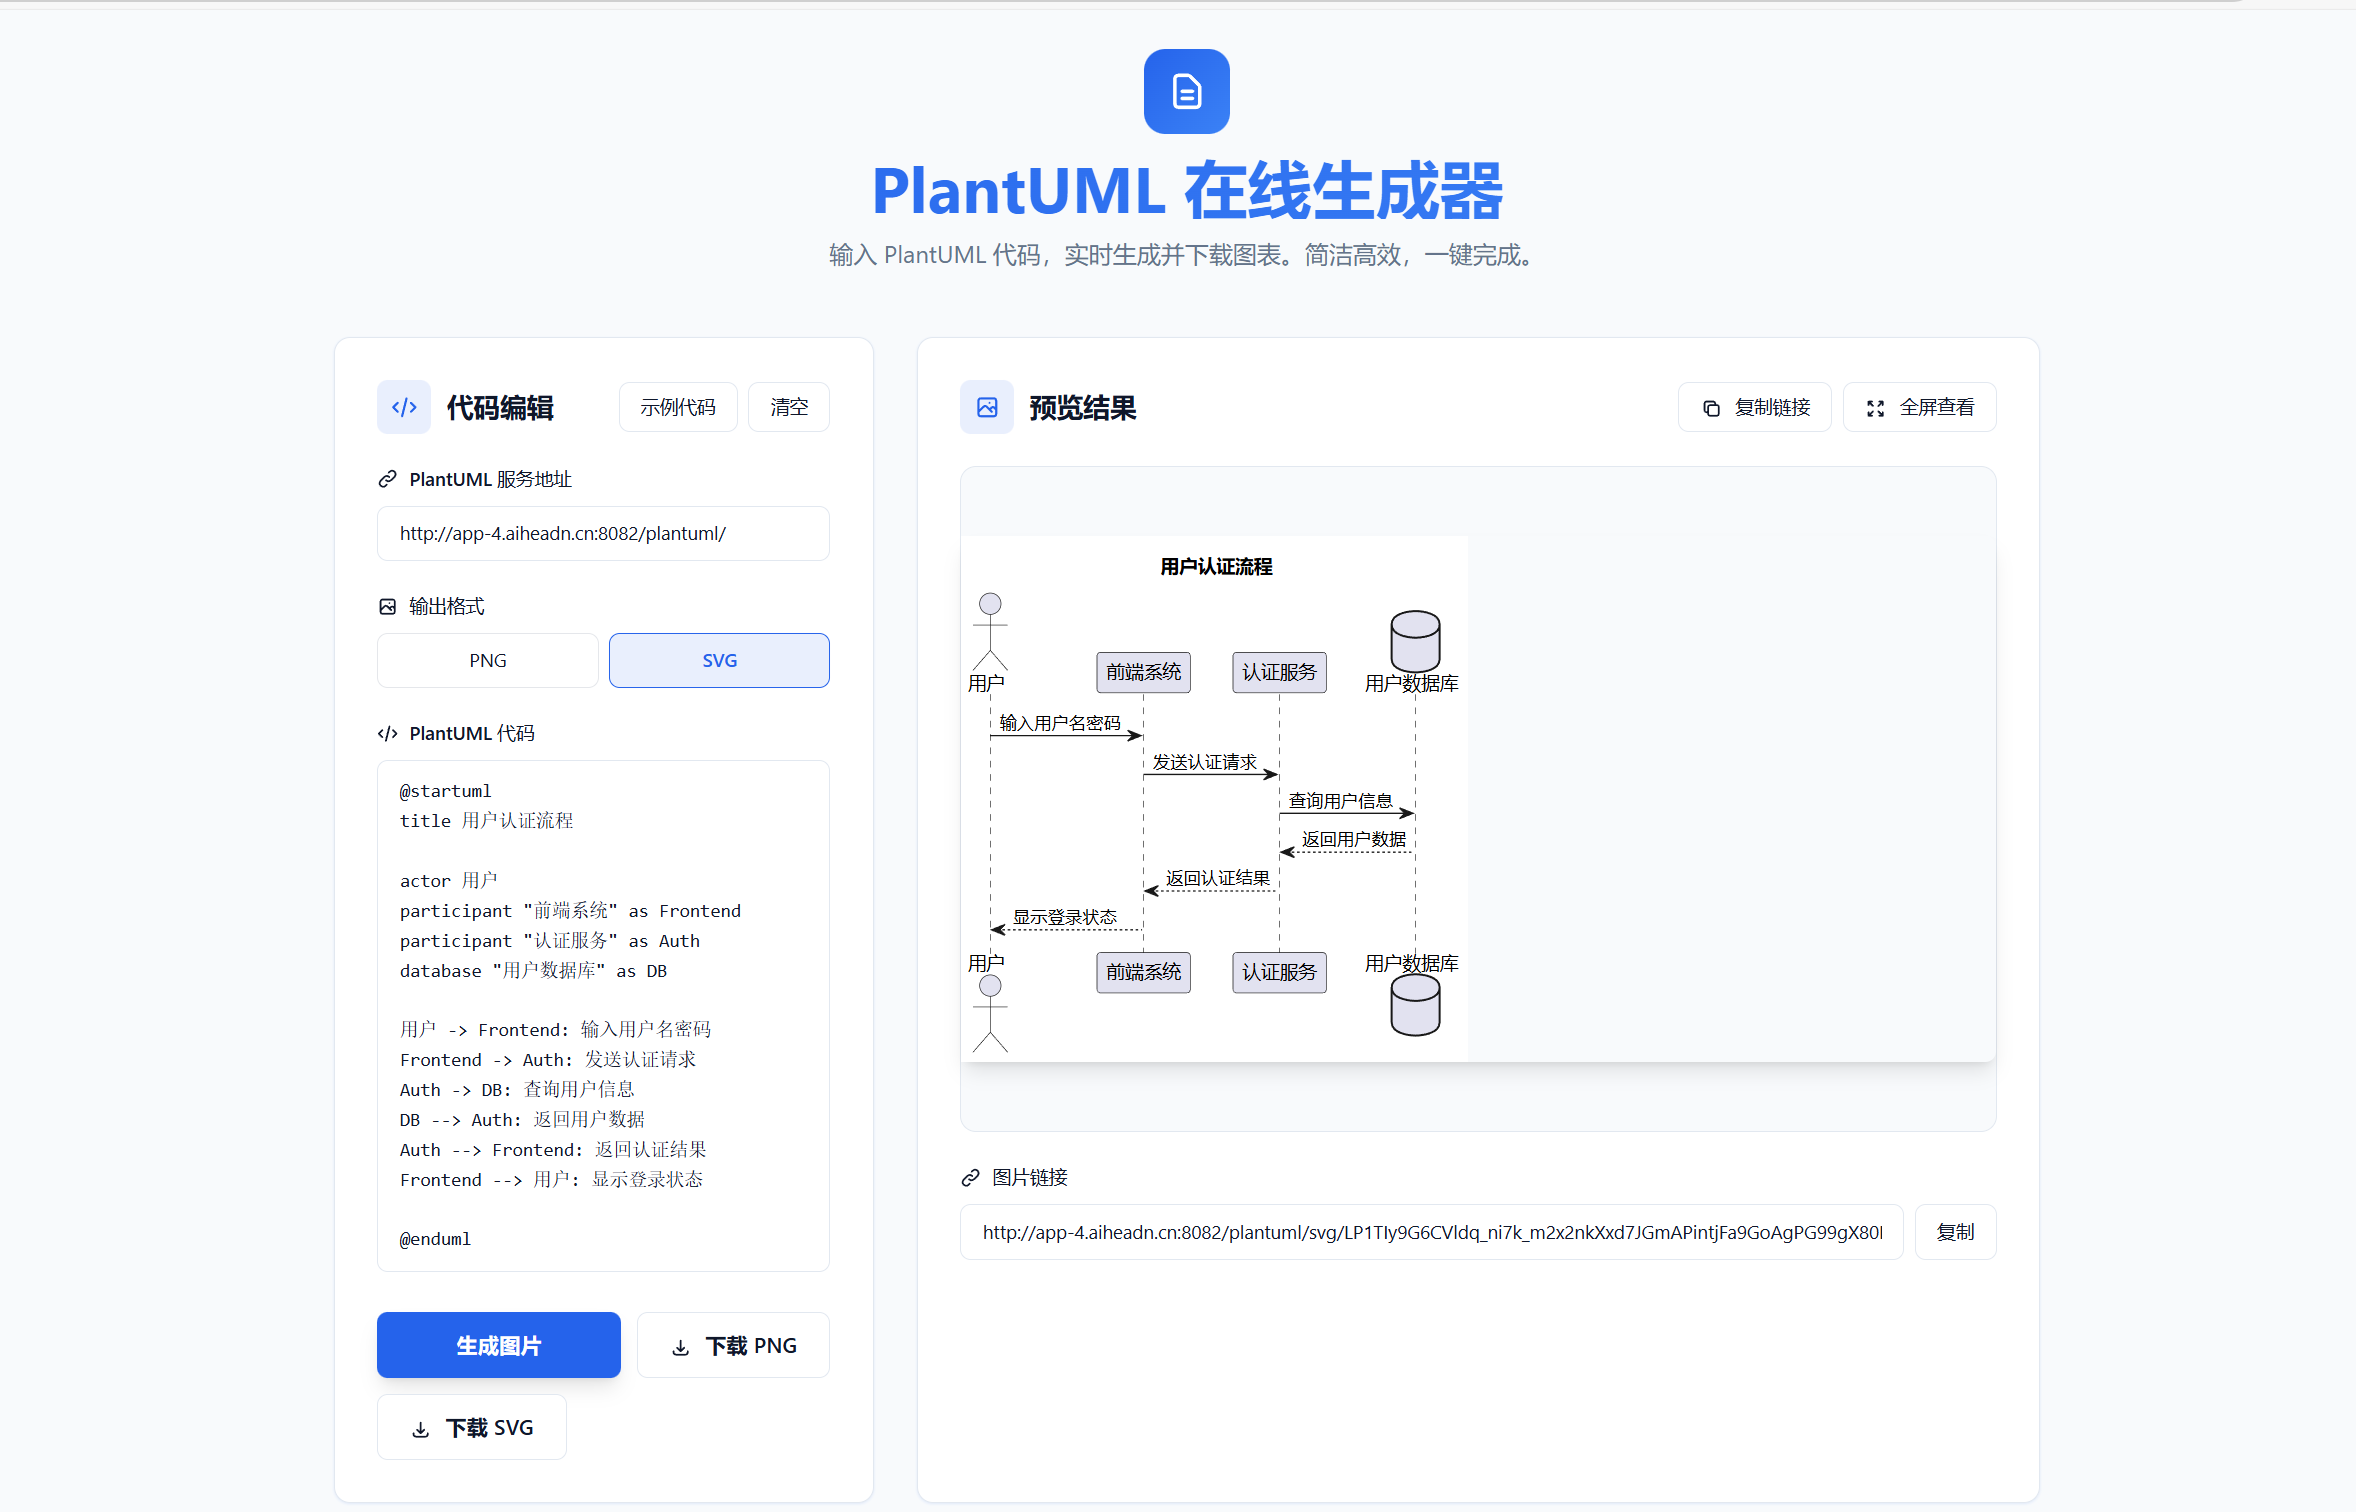Click the download icon beside 下载 PNG

681,1347
